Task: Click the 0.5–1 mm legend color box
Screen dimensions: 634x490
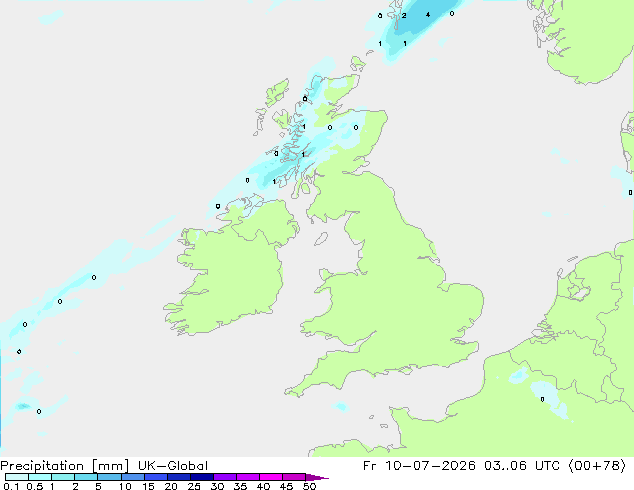Action: click(40, 477)
